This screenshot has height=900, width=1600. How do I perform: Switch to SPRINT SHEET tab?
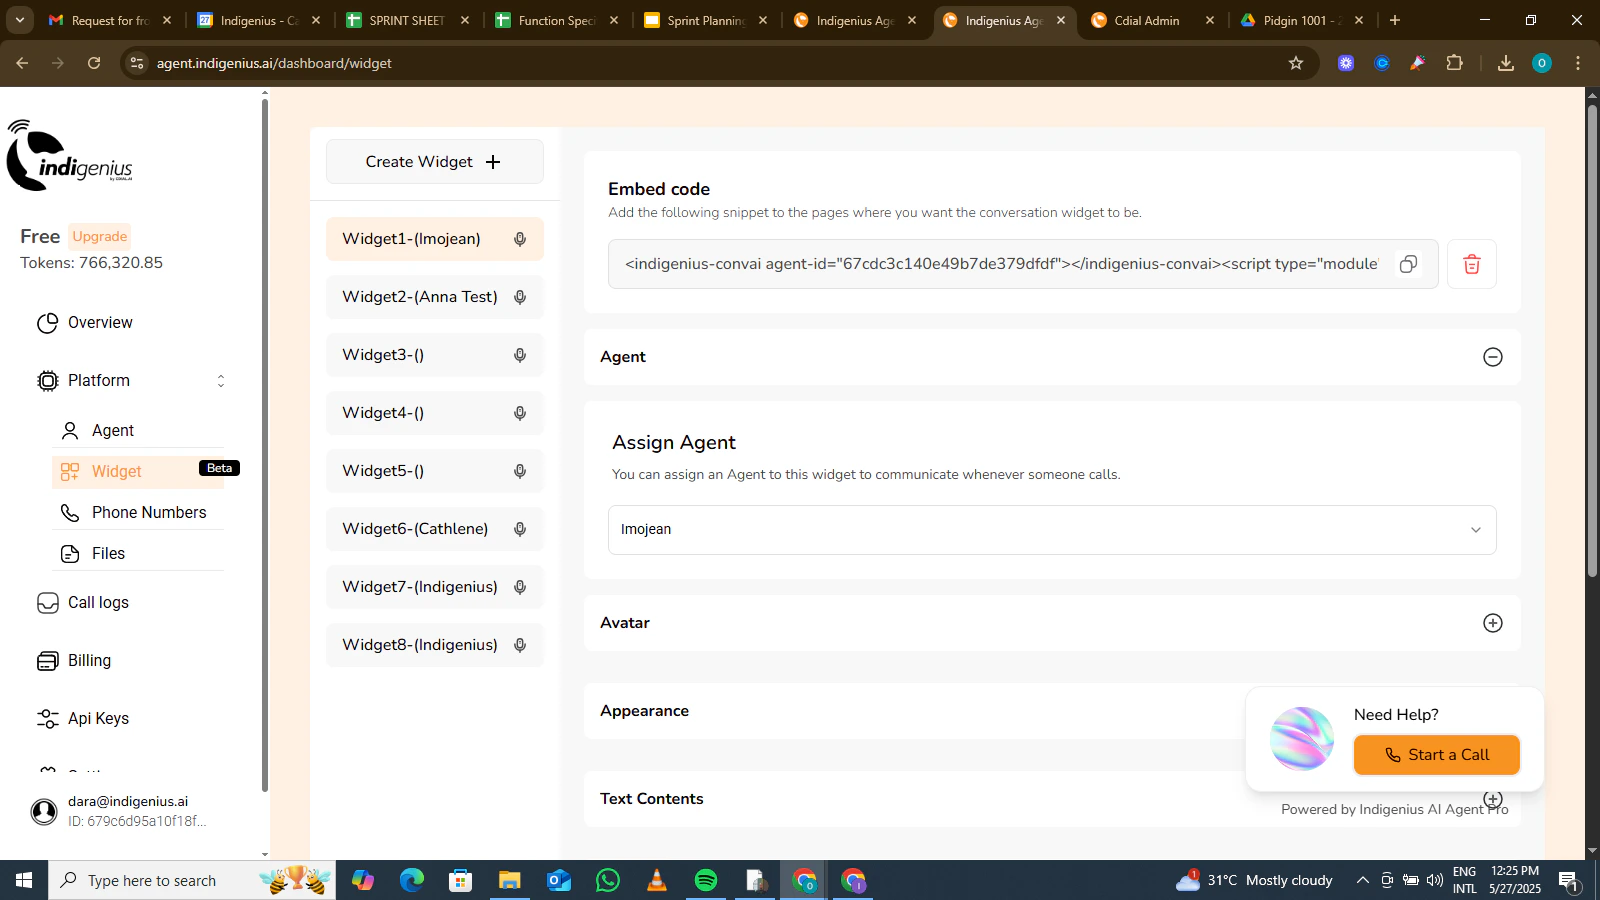[408, 20]
